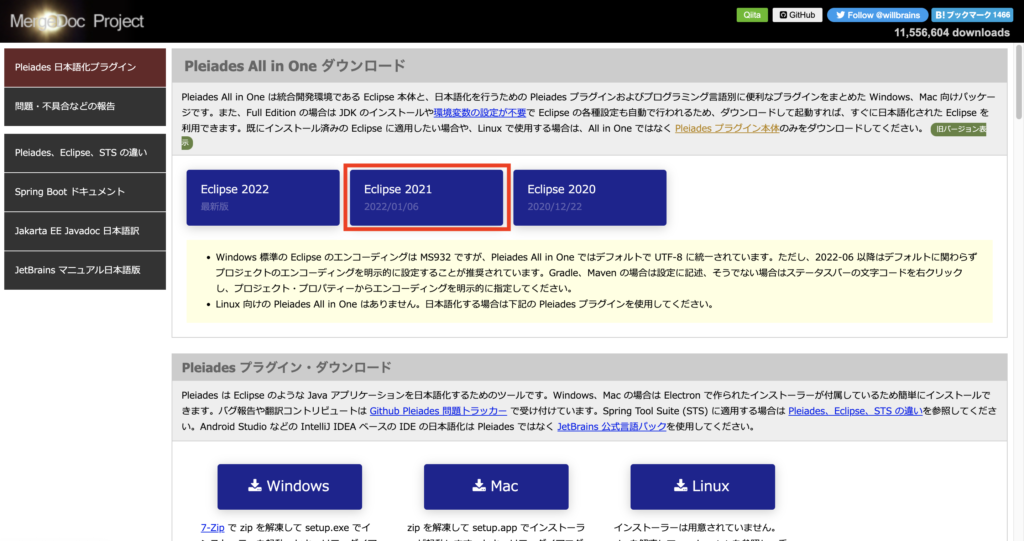The width and height of the screenshot is (1024, 541).
Task: Open JetBrains 公式言語パック link
Action: 612,427
